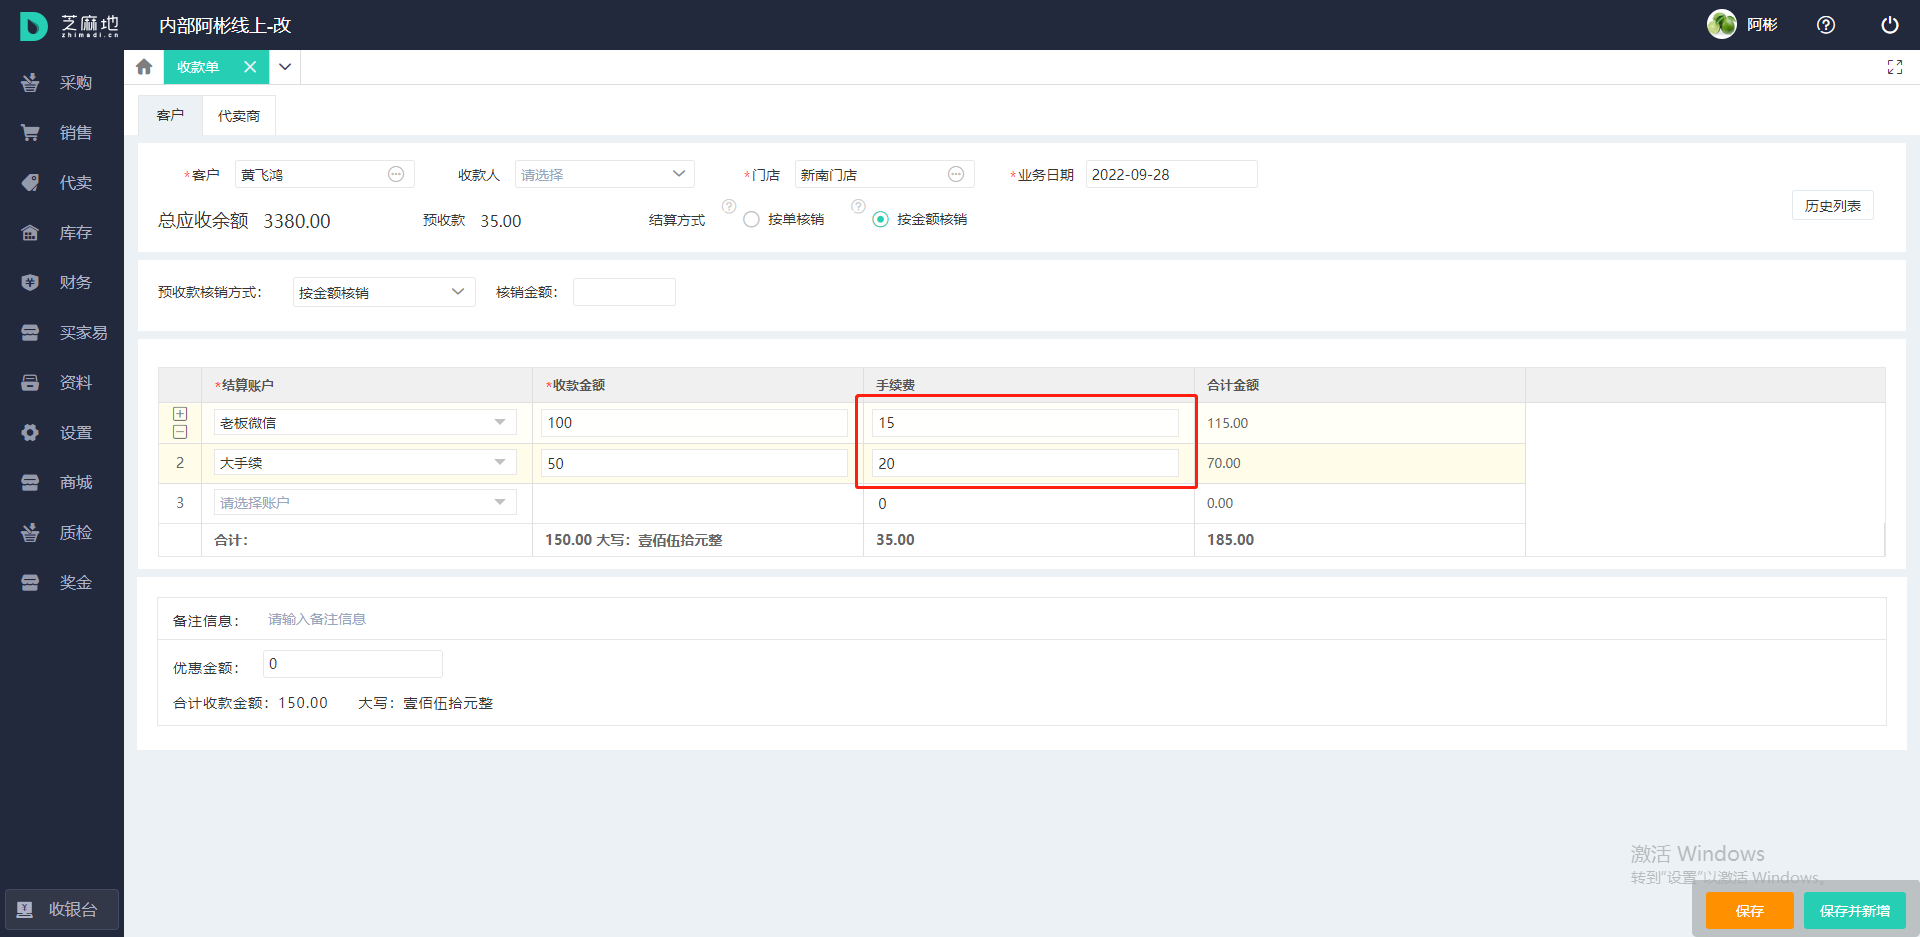1920x937 pixels.
Task: Open the 销售 sidebar menu
Action: click(x=62, y=132)
